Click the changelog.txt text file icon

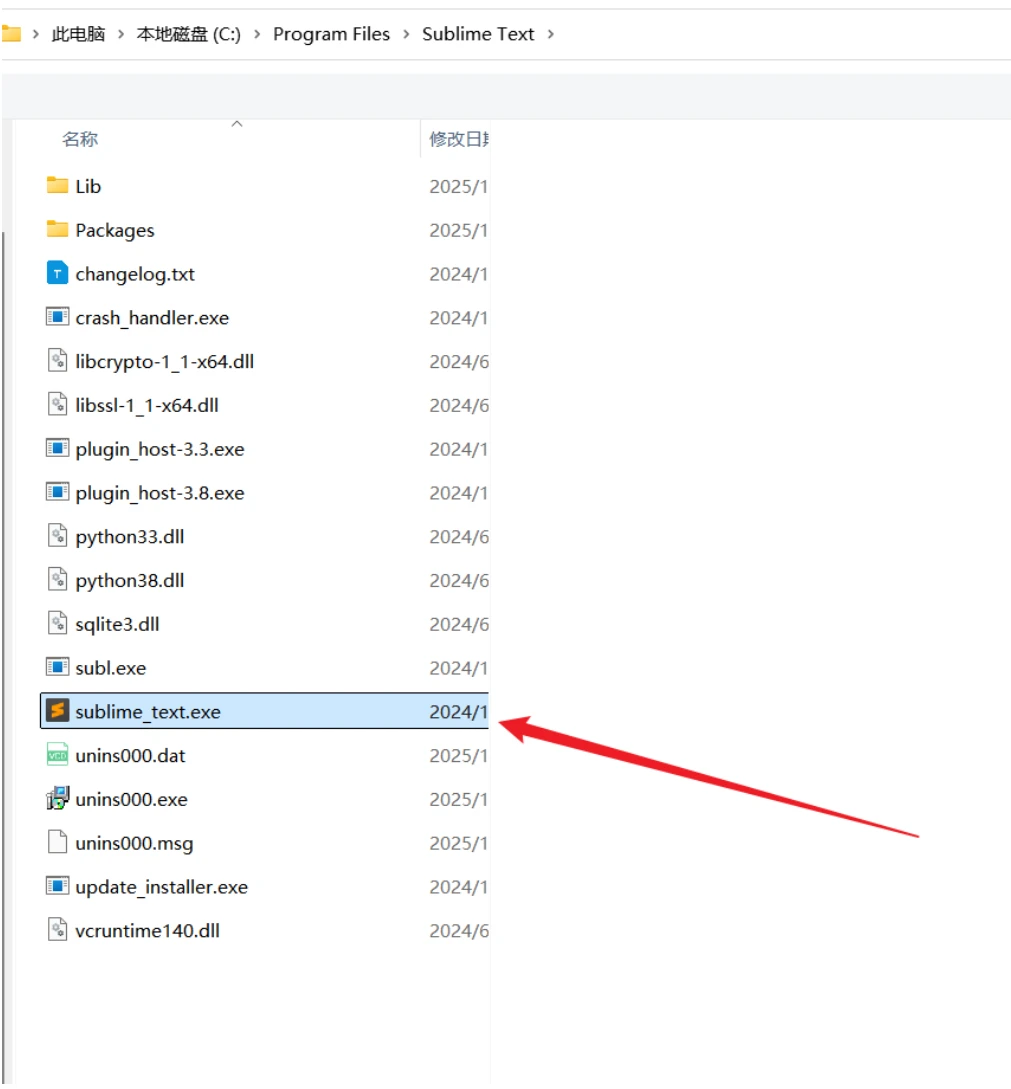click(57, 273)
